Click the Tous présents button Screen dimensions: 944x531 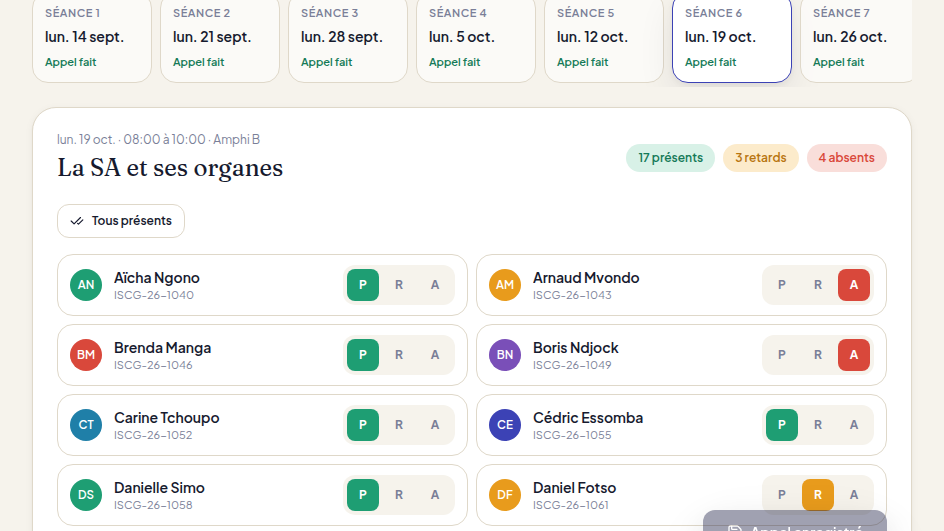click(121, 221)
